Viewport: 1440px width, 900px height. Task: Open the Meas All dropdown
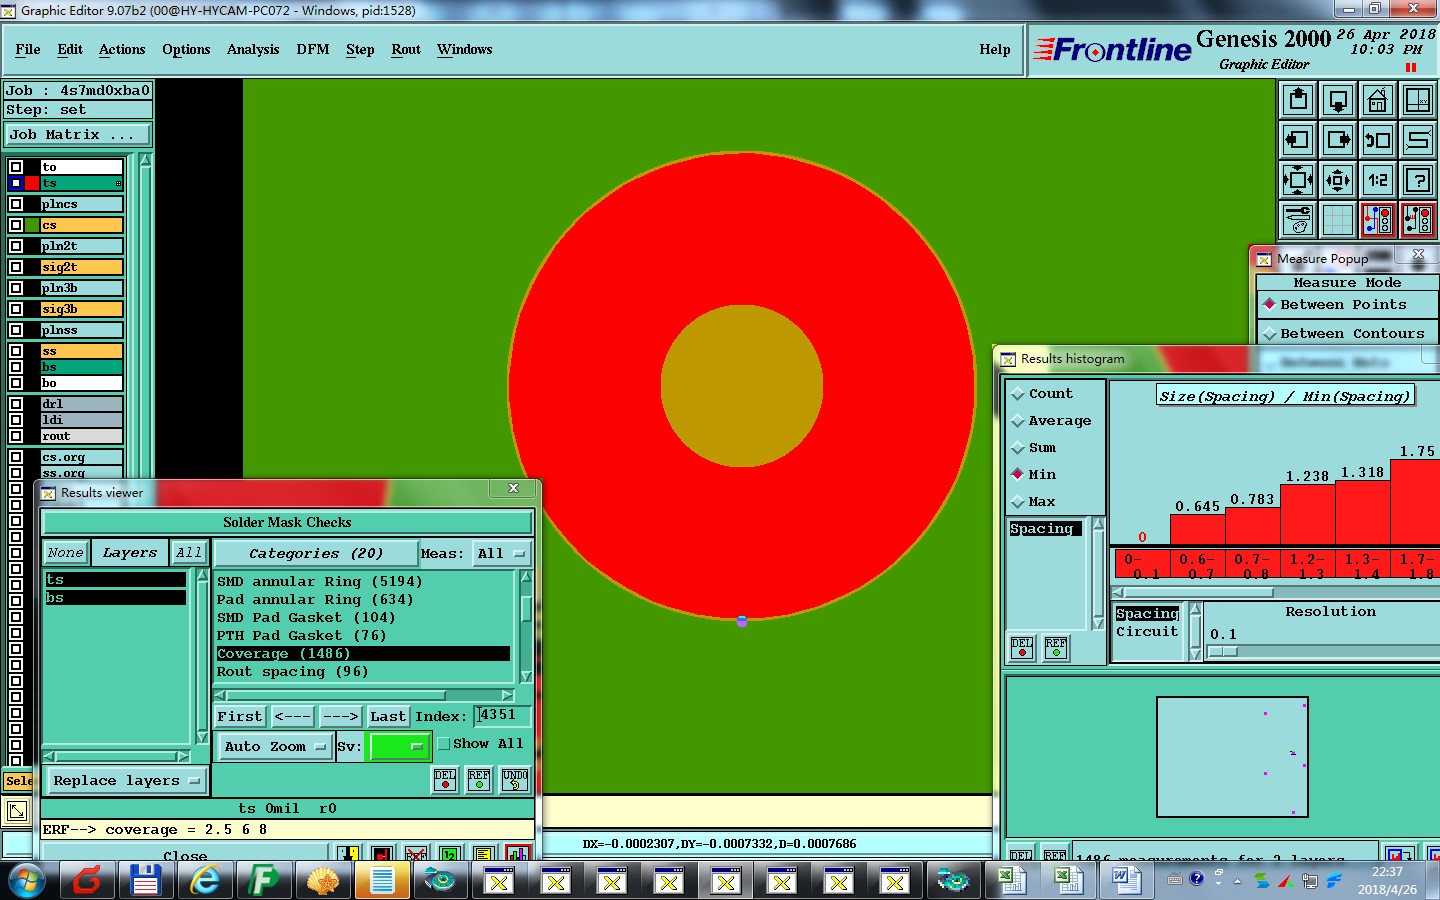pos(502,553)
